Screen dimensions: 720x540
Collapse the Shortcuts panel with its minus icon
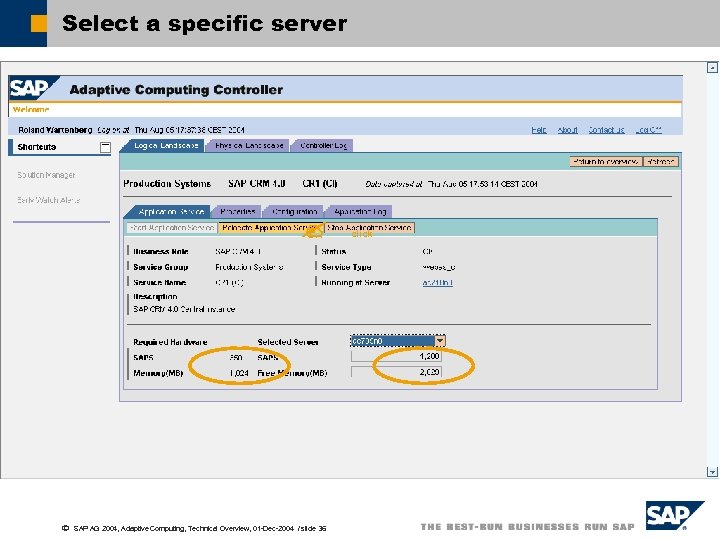pos(105,147)
